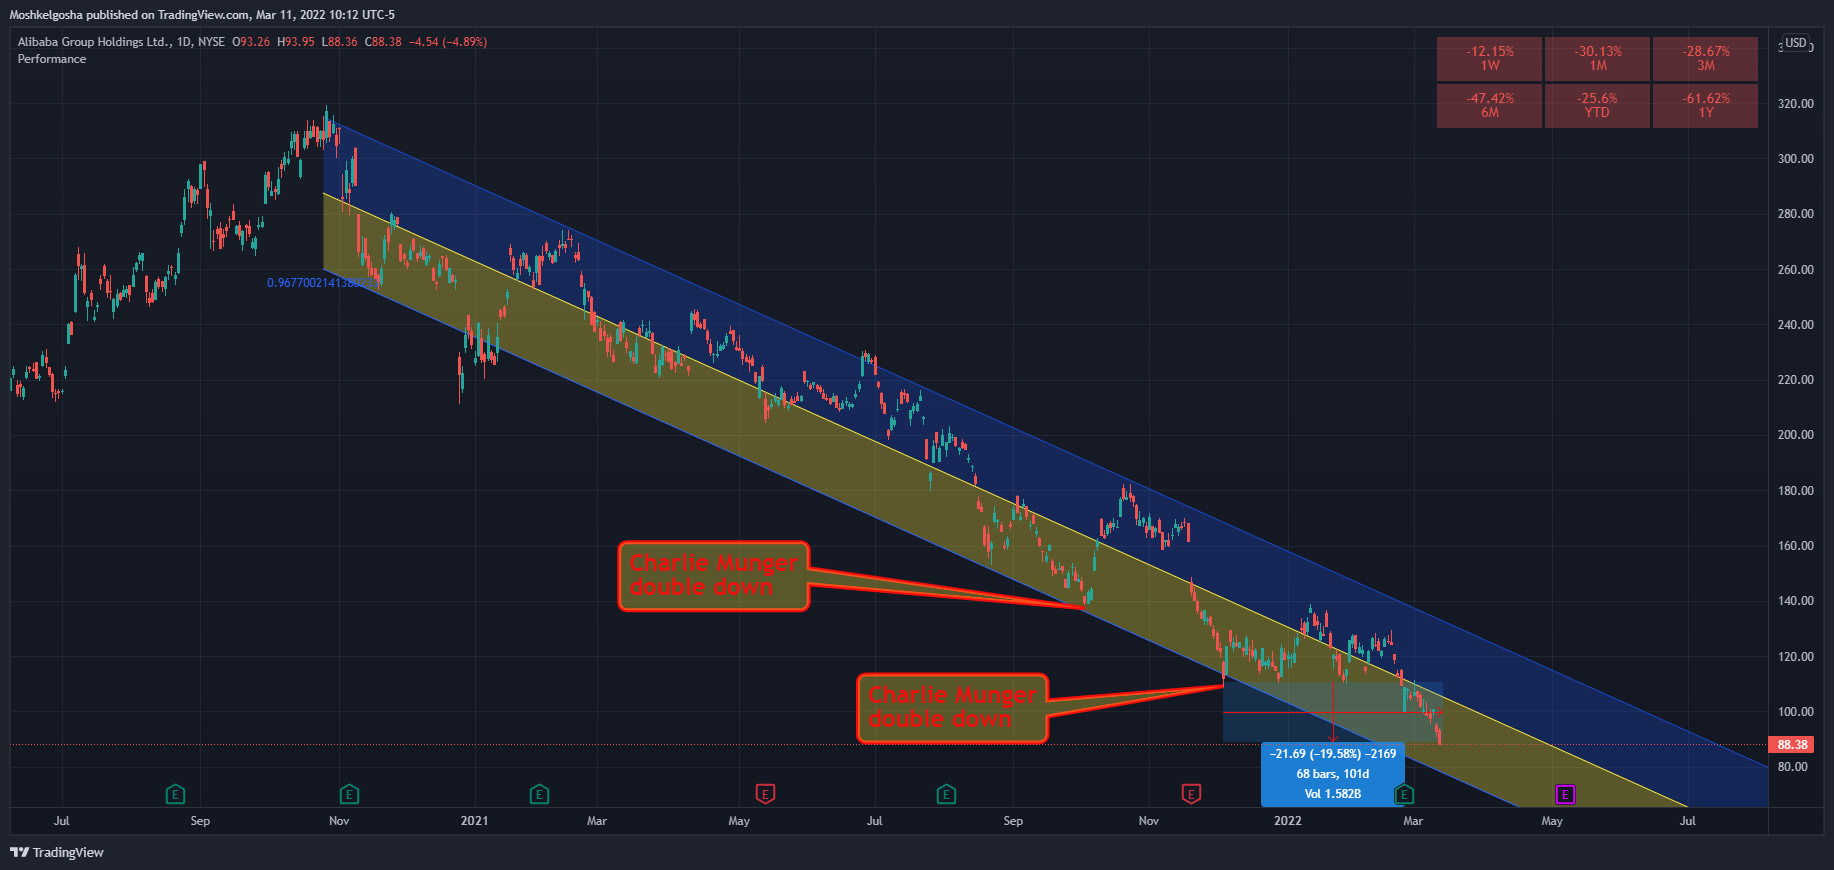Click the purple upcoming earnings marker
The height and width of the screenshot is (870, 1834).
[1565, 795]
